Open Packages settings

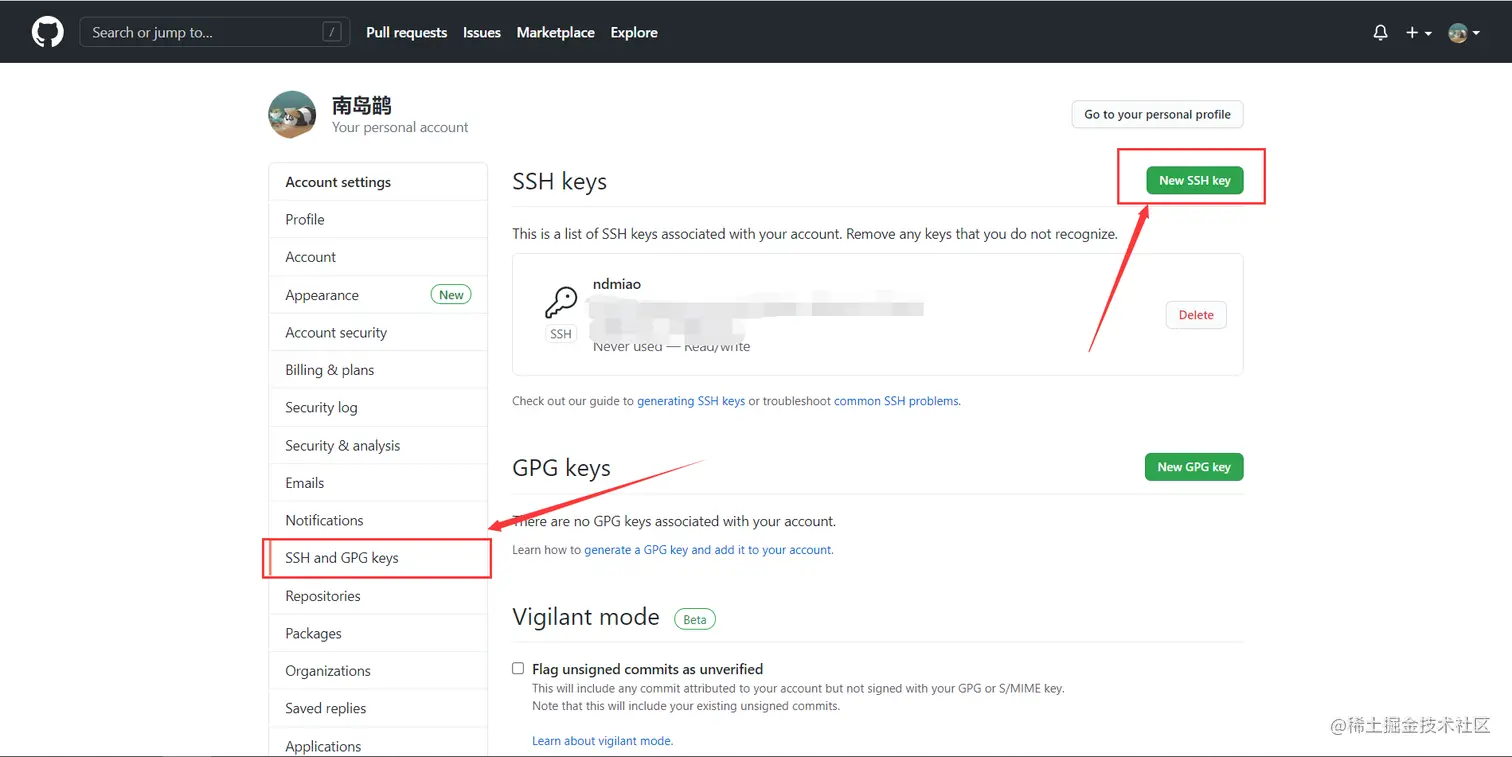[x=378, y=633]
